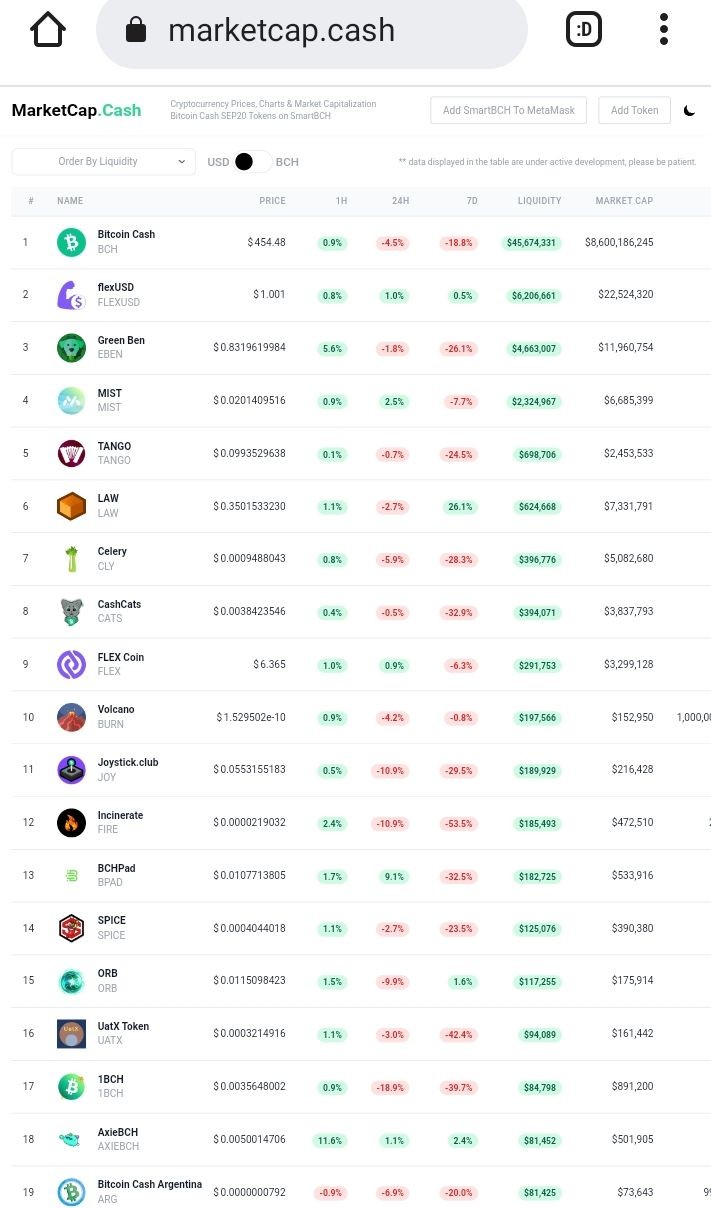711x1208 pixels.
Task: Click the LAW orange cube icon
Action: tap(71, 506)
